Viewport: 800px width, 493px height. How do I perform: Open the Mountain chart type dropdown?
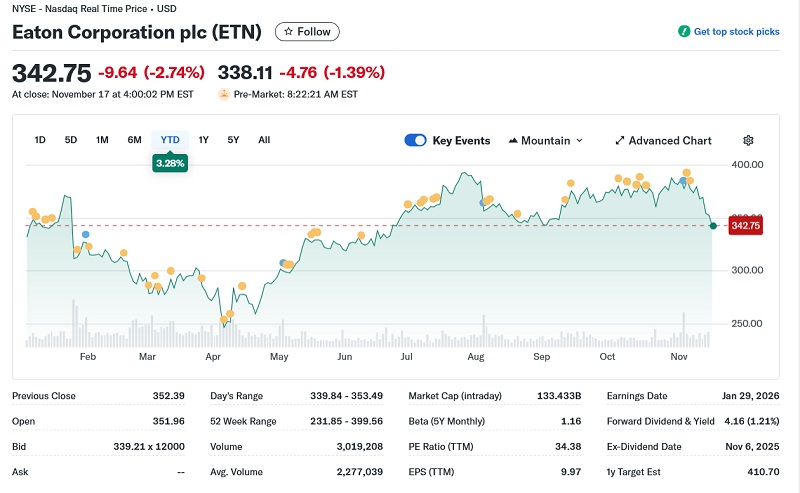(x=545, y=140)
